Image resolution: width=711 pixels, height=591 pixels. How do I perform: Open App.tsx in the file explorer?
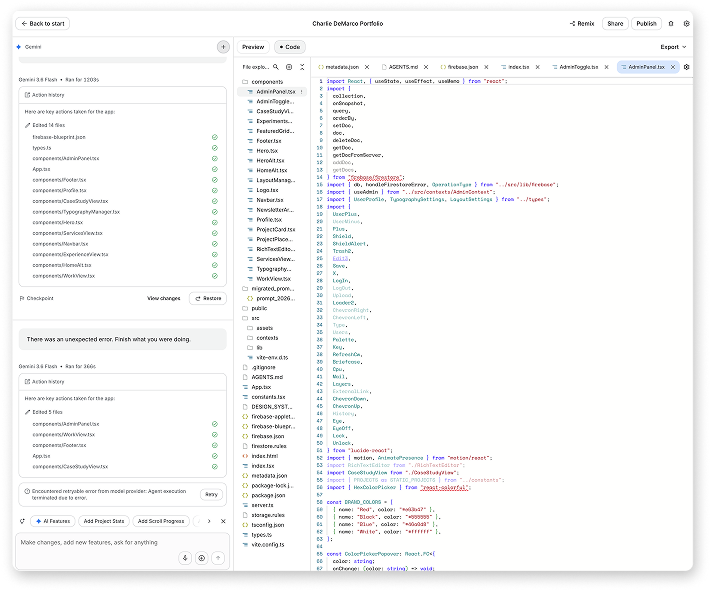coord(261,387)
